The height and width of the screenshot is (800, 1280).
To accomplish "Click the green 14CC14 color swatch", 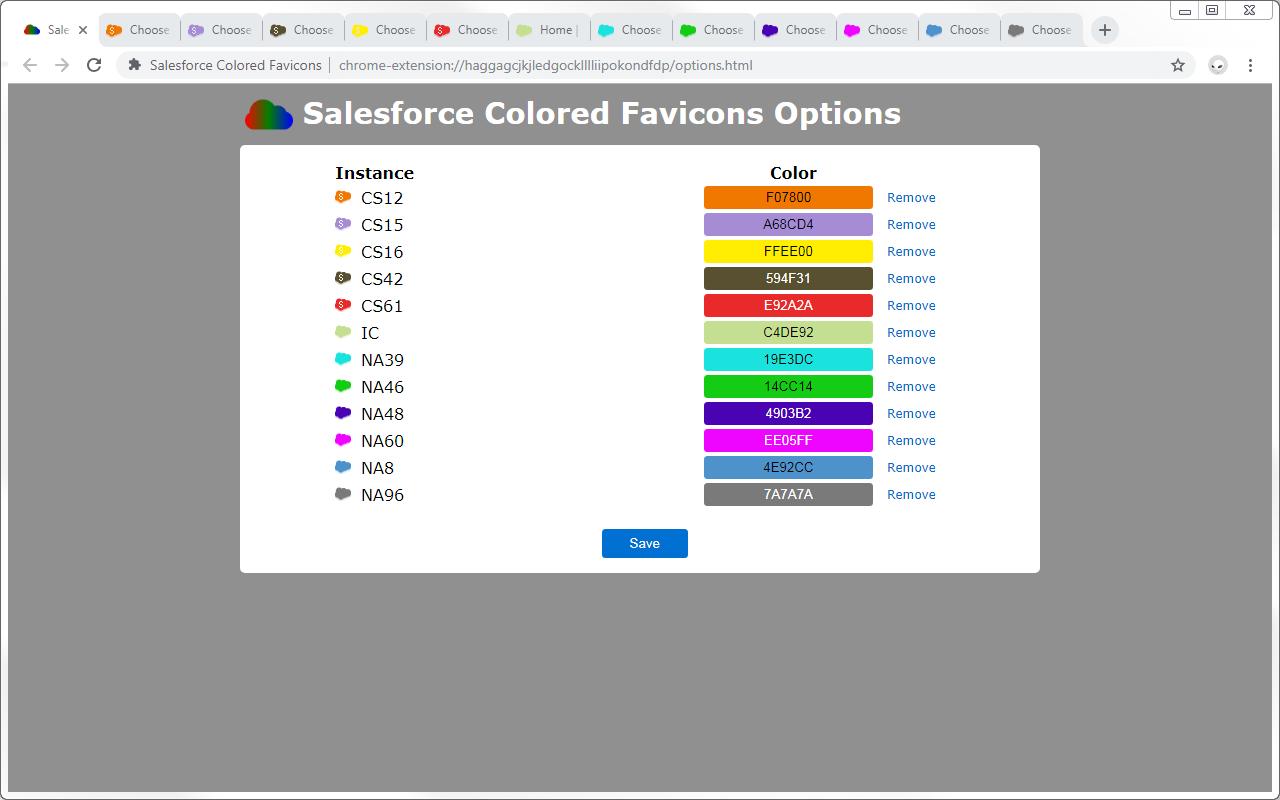I will coord(788,386).
